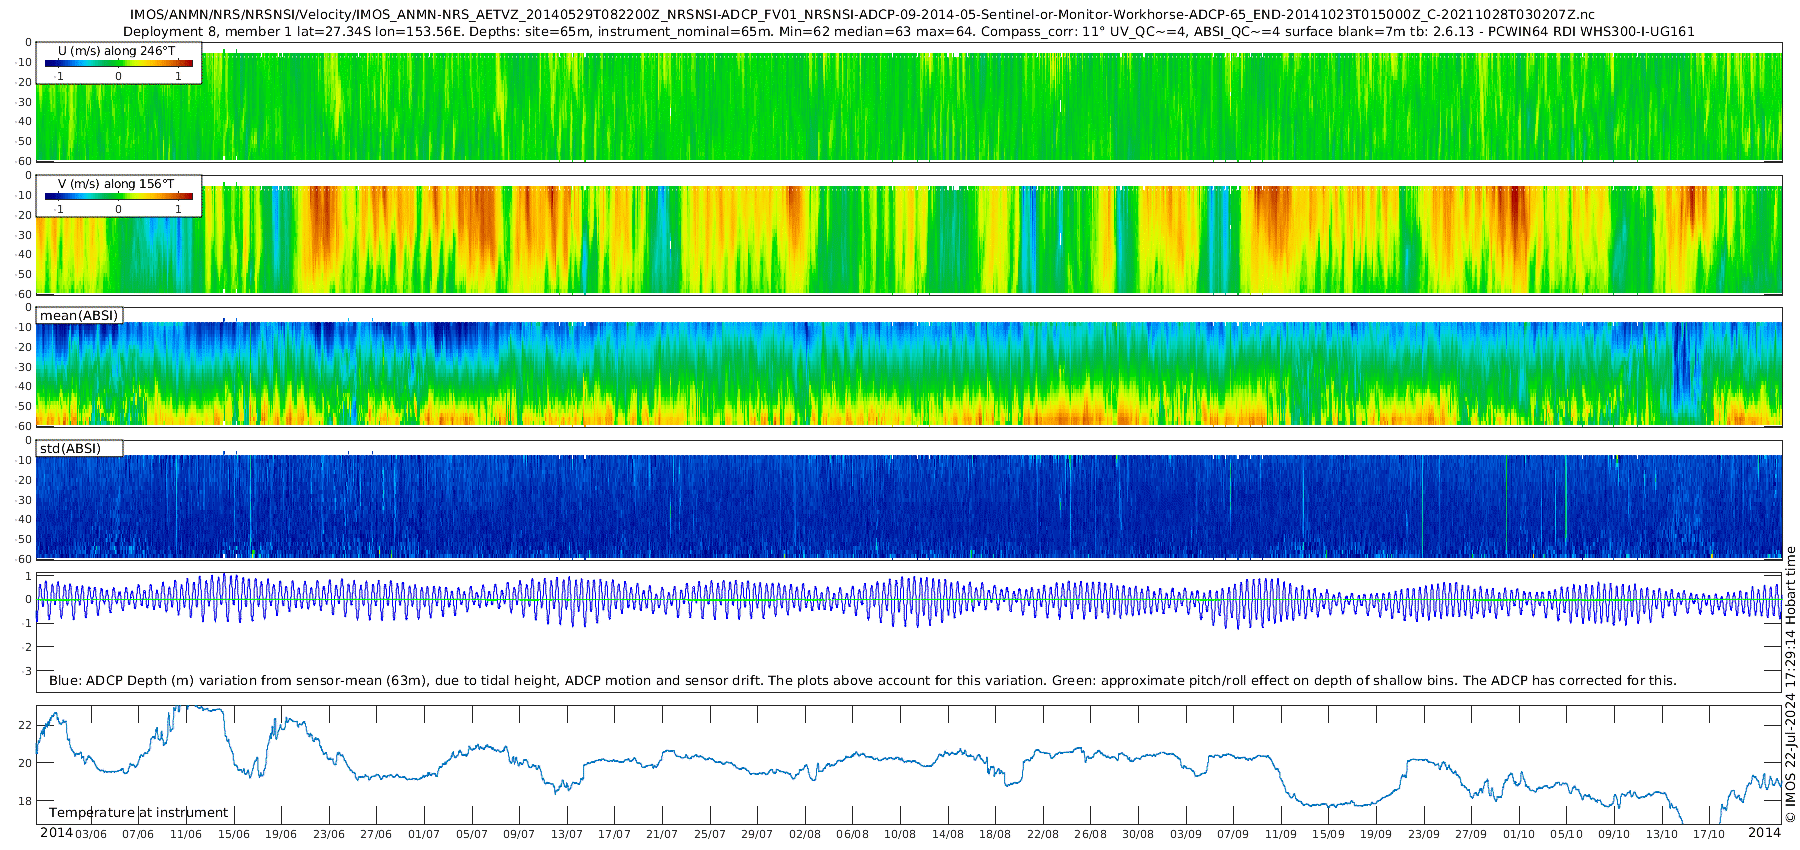This screenshot has height=850, width=1800.
Task: Click the 17/10 date tick label
Action: pos(1709,834)
